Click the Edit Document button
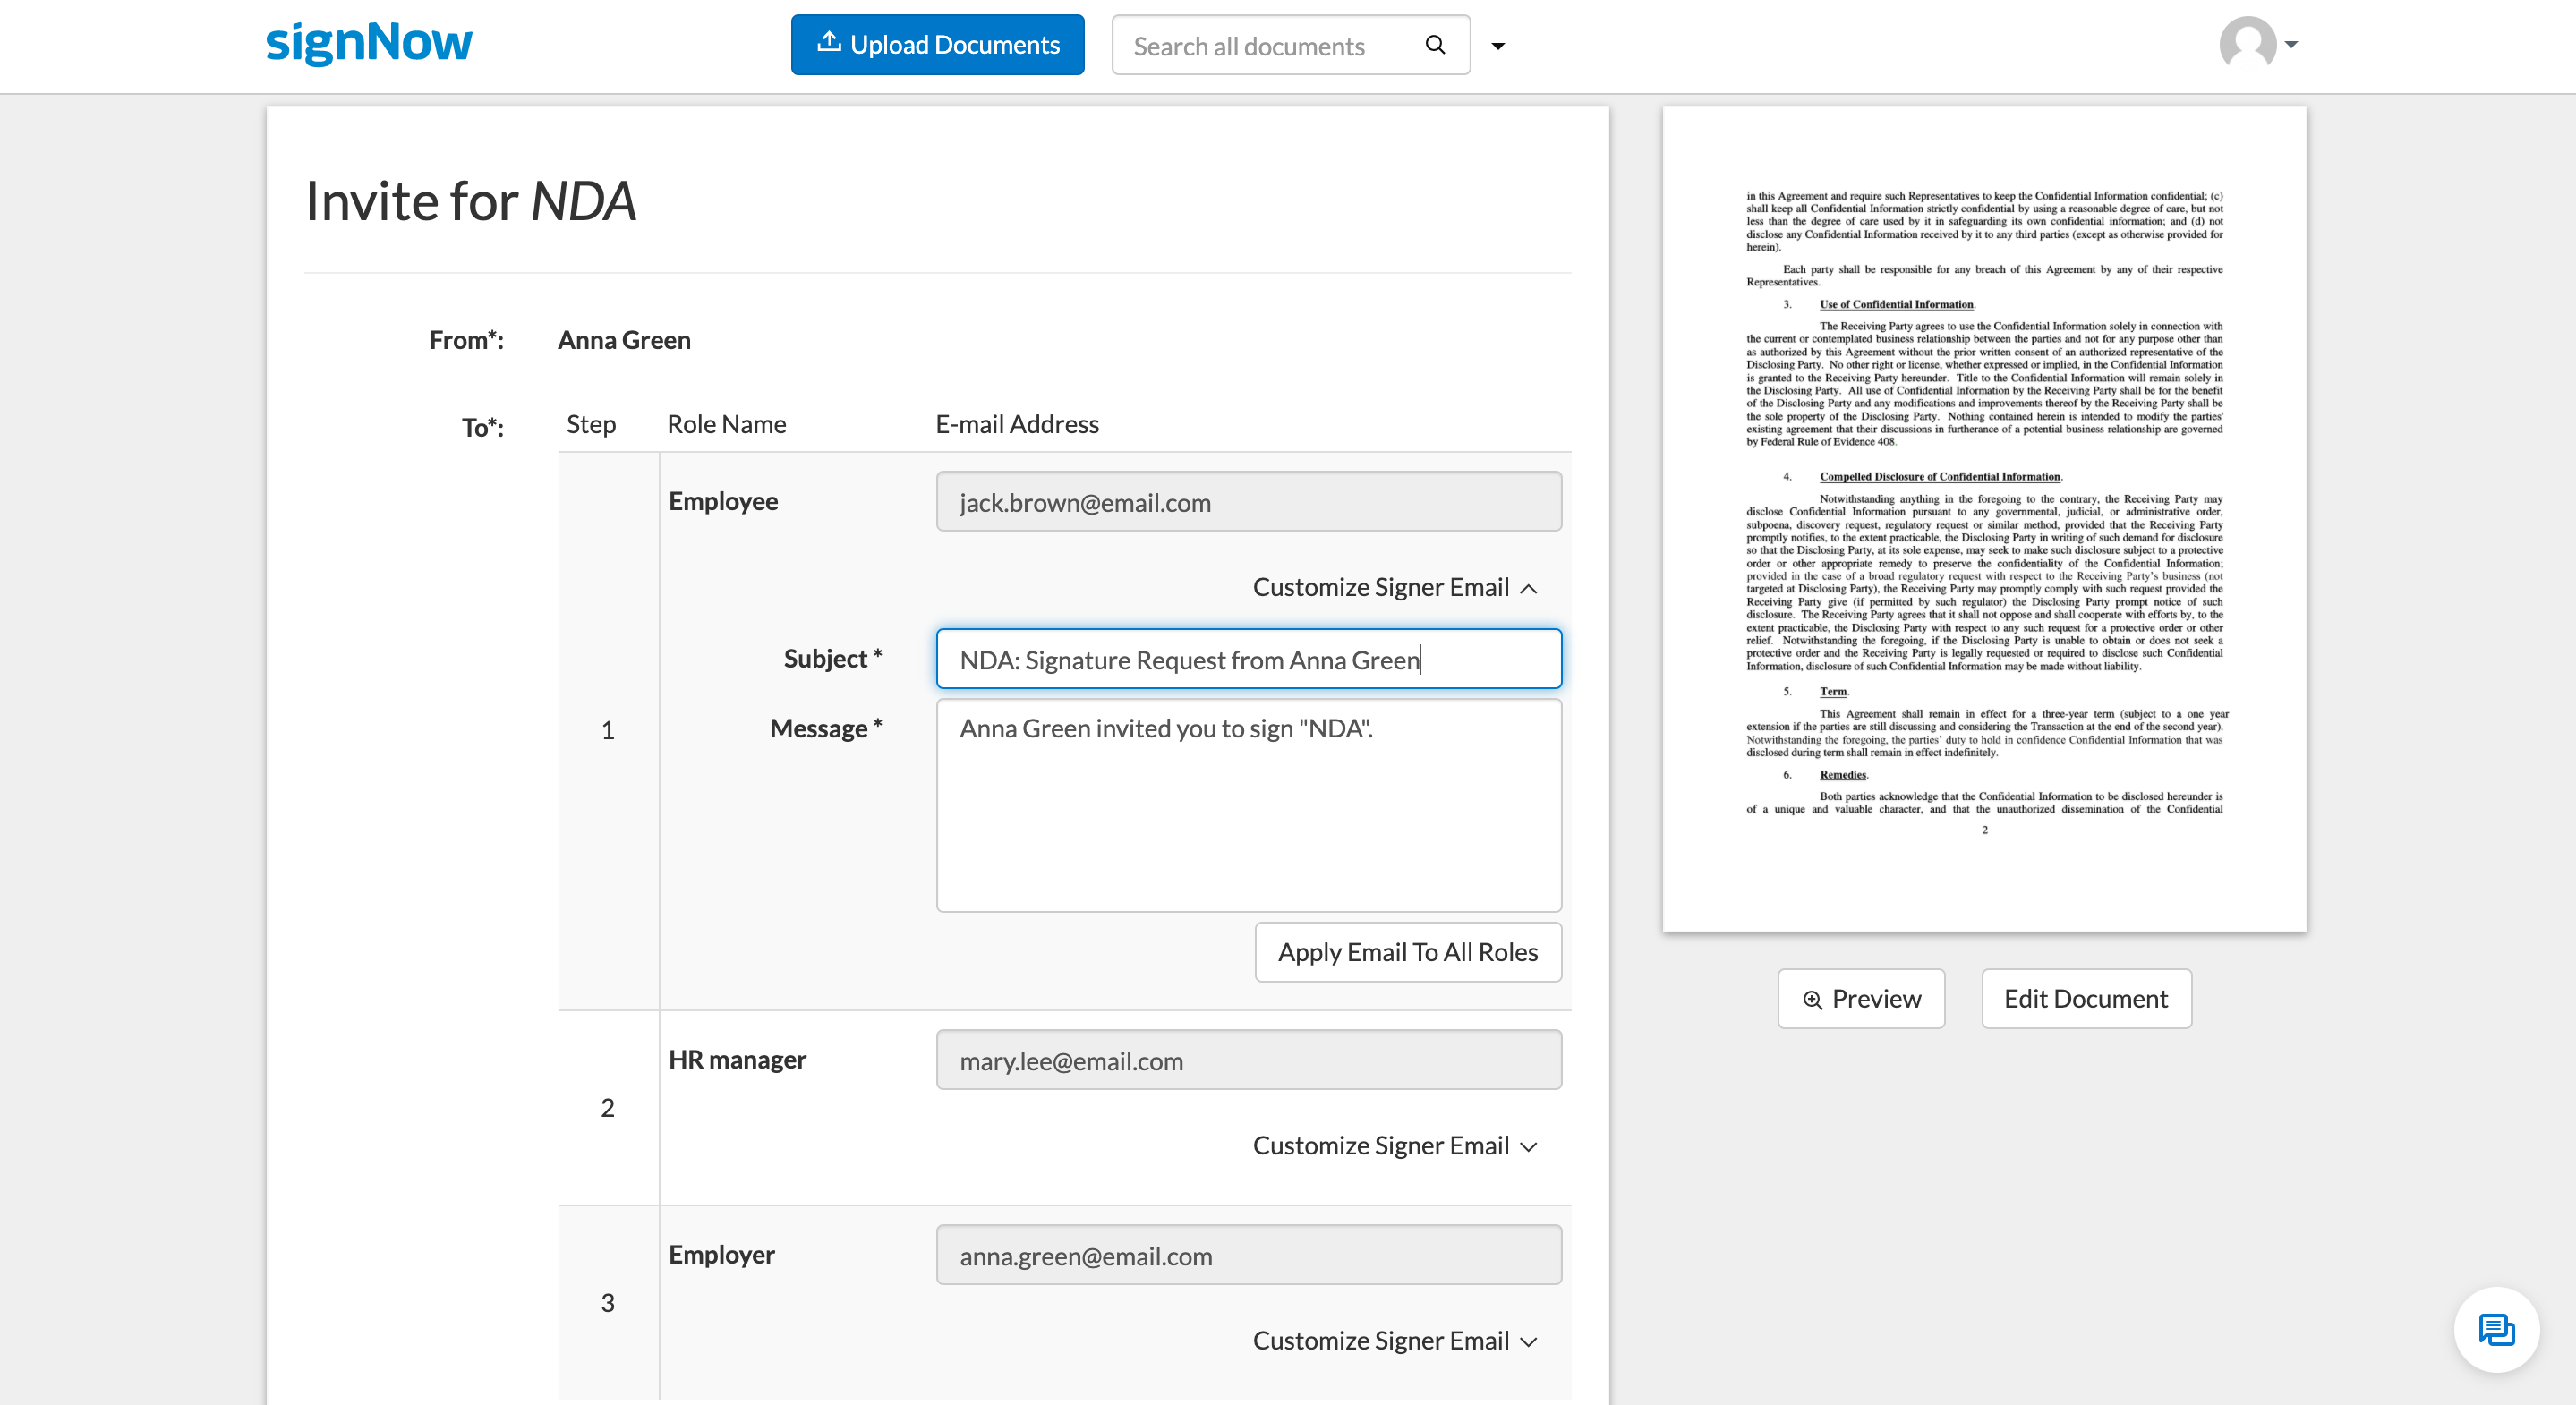 [x=2085, y=999]
